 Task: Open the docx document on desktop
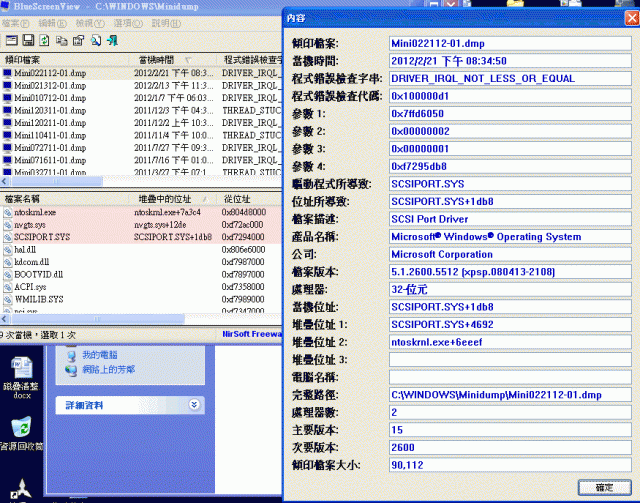coord(21,377)
